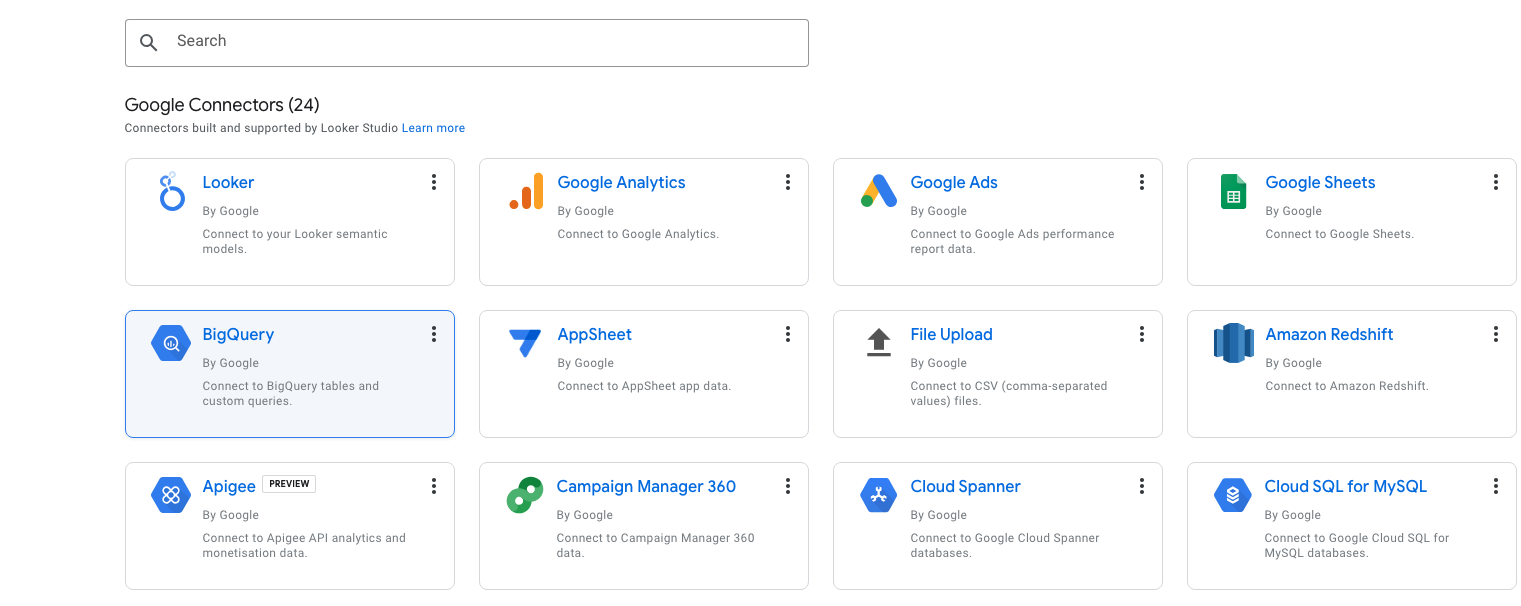Click the PREVIEW badge on Apigee
The height and width of the screenshot is (606, 1521).
point(289,484)
